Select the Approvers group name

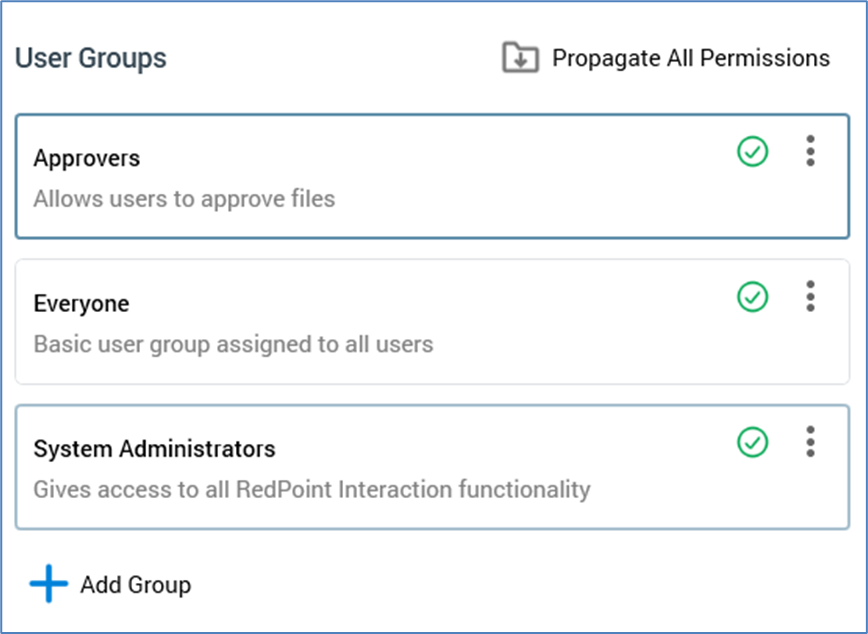(x=87, y=158)
